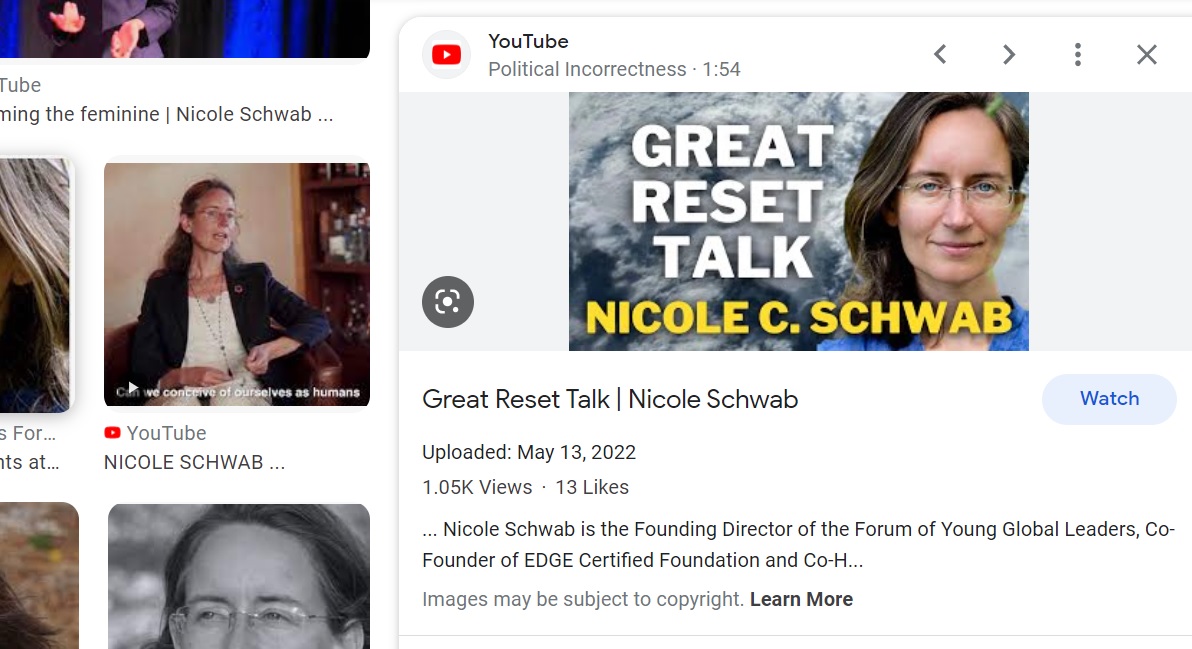Click the YouTube source name in preview header
Image resolution: width=1192 pixels, height=649 pixels.
(528, 41)
